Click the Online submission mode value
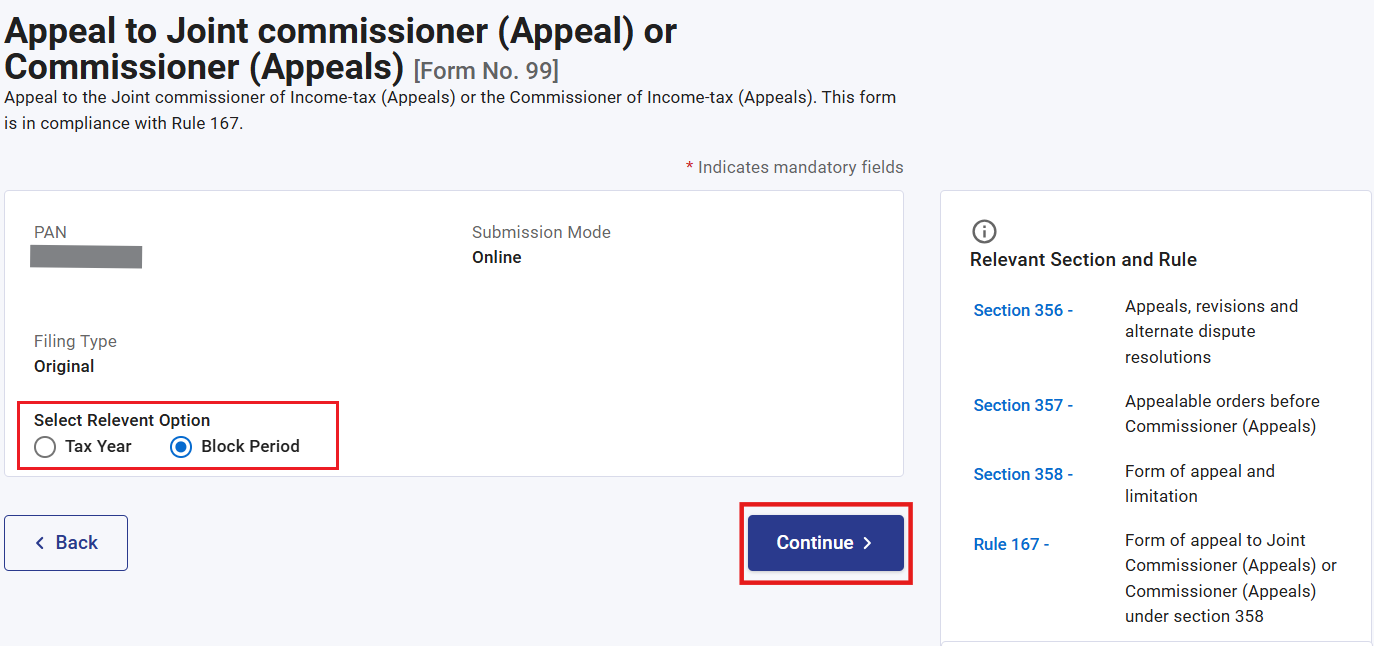 (x=497, y=257)
